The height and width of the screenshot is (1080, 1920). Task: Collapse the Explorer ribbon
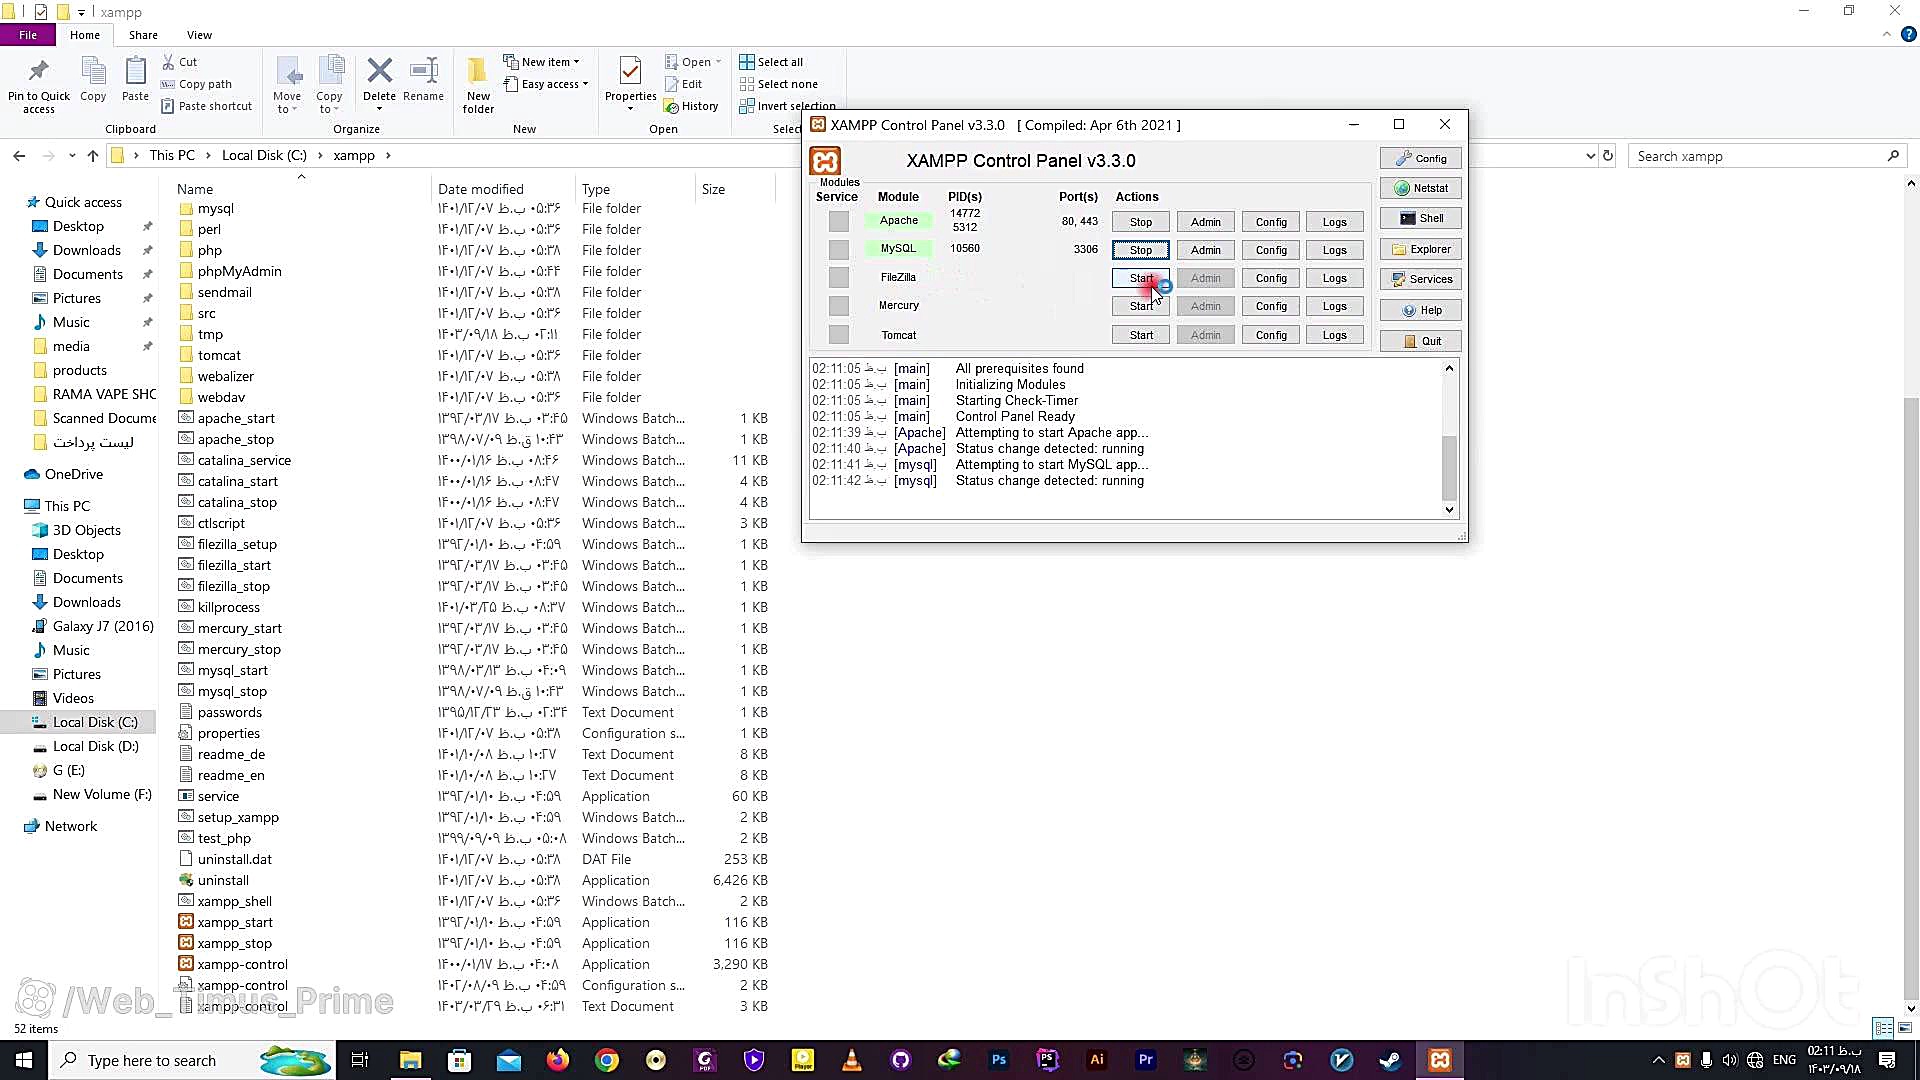click(x=1886, y=34)
